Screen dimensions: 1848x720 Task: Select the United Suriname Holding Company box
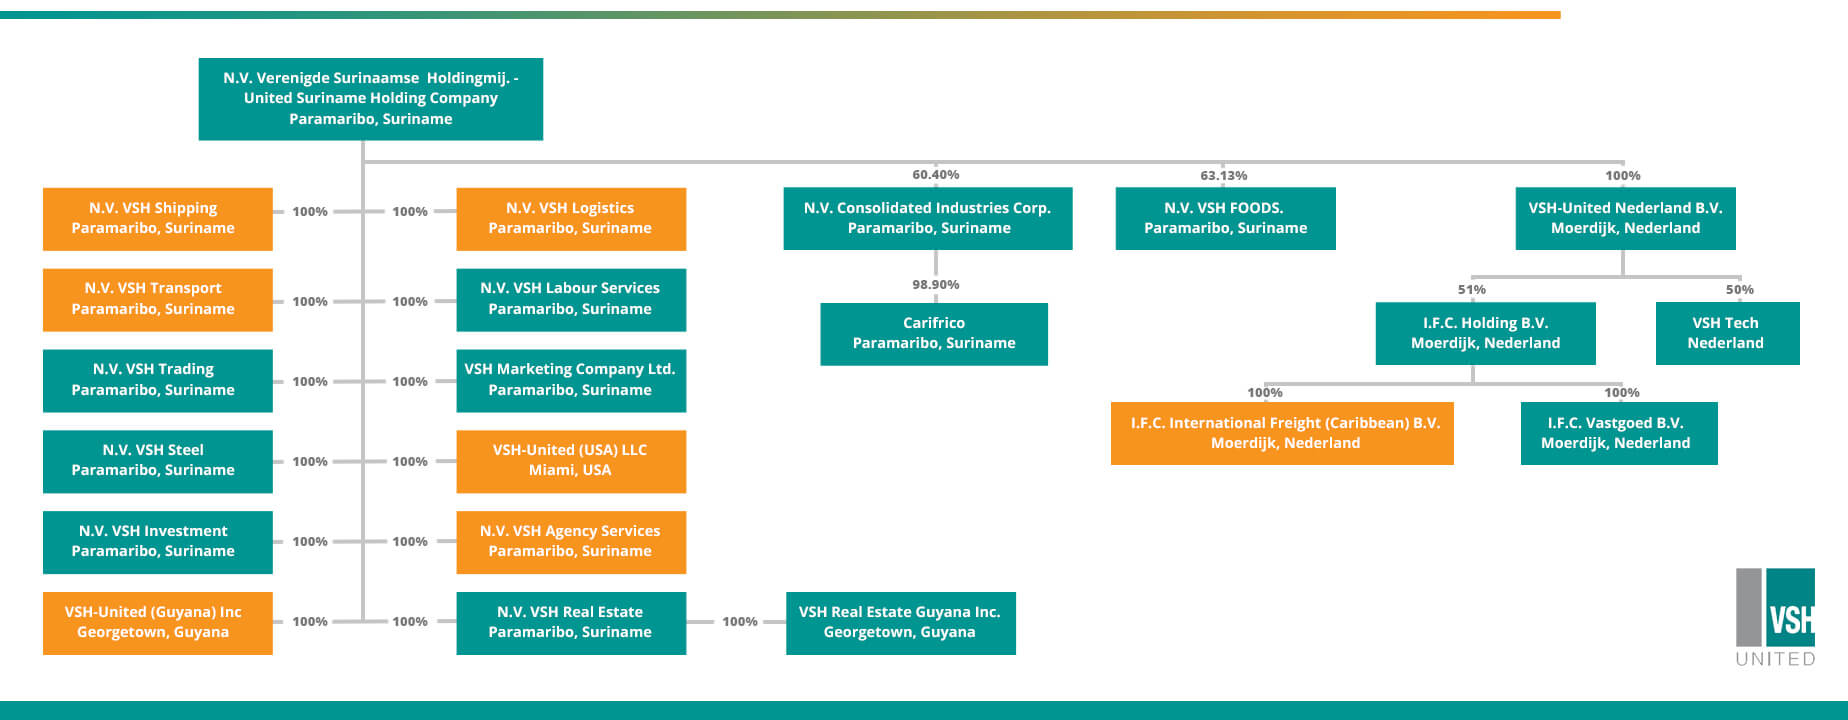click(x=370, y=98)
